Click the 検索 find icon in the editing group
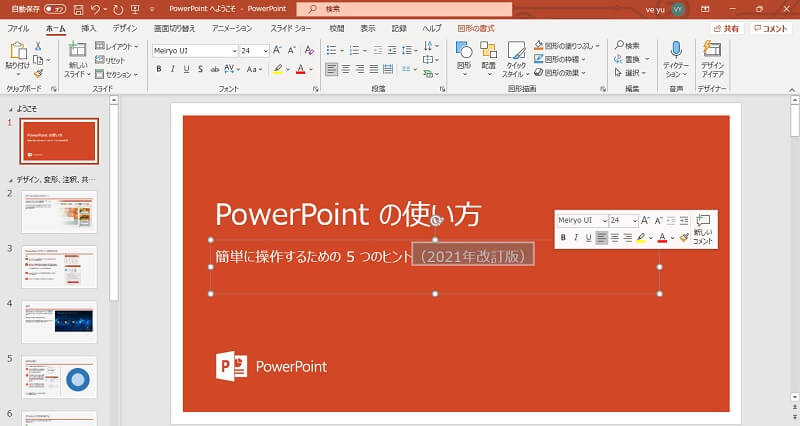 [628, 45]
